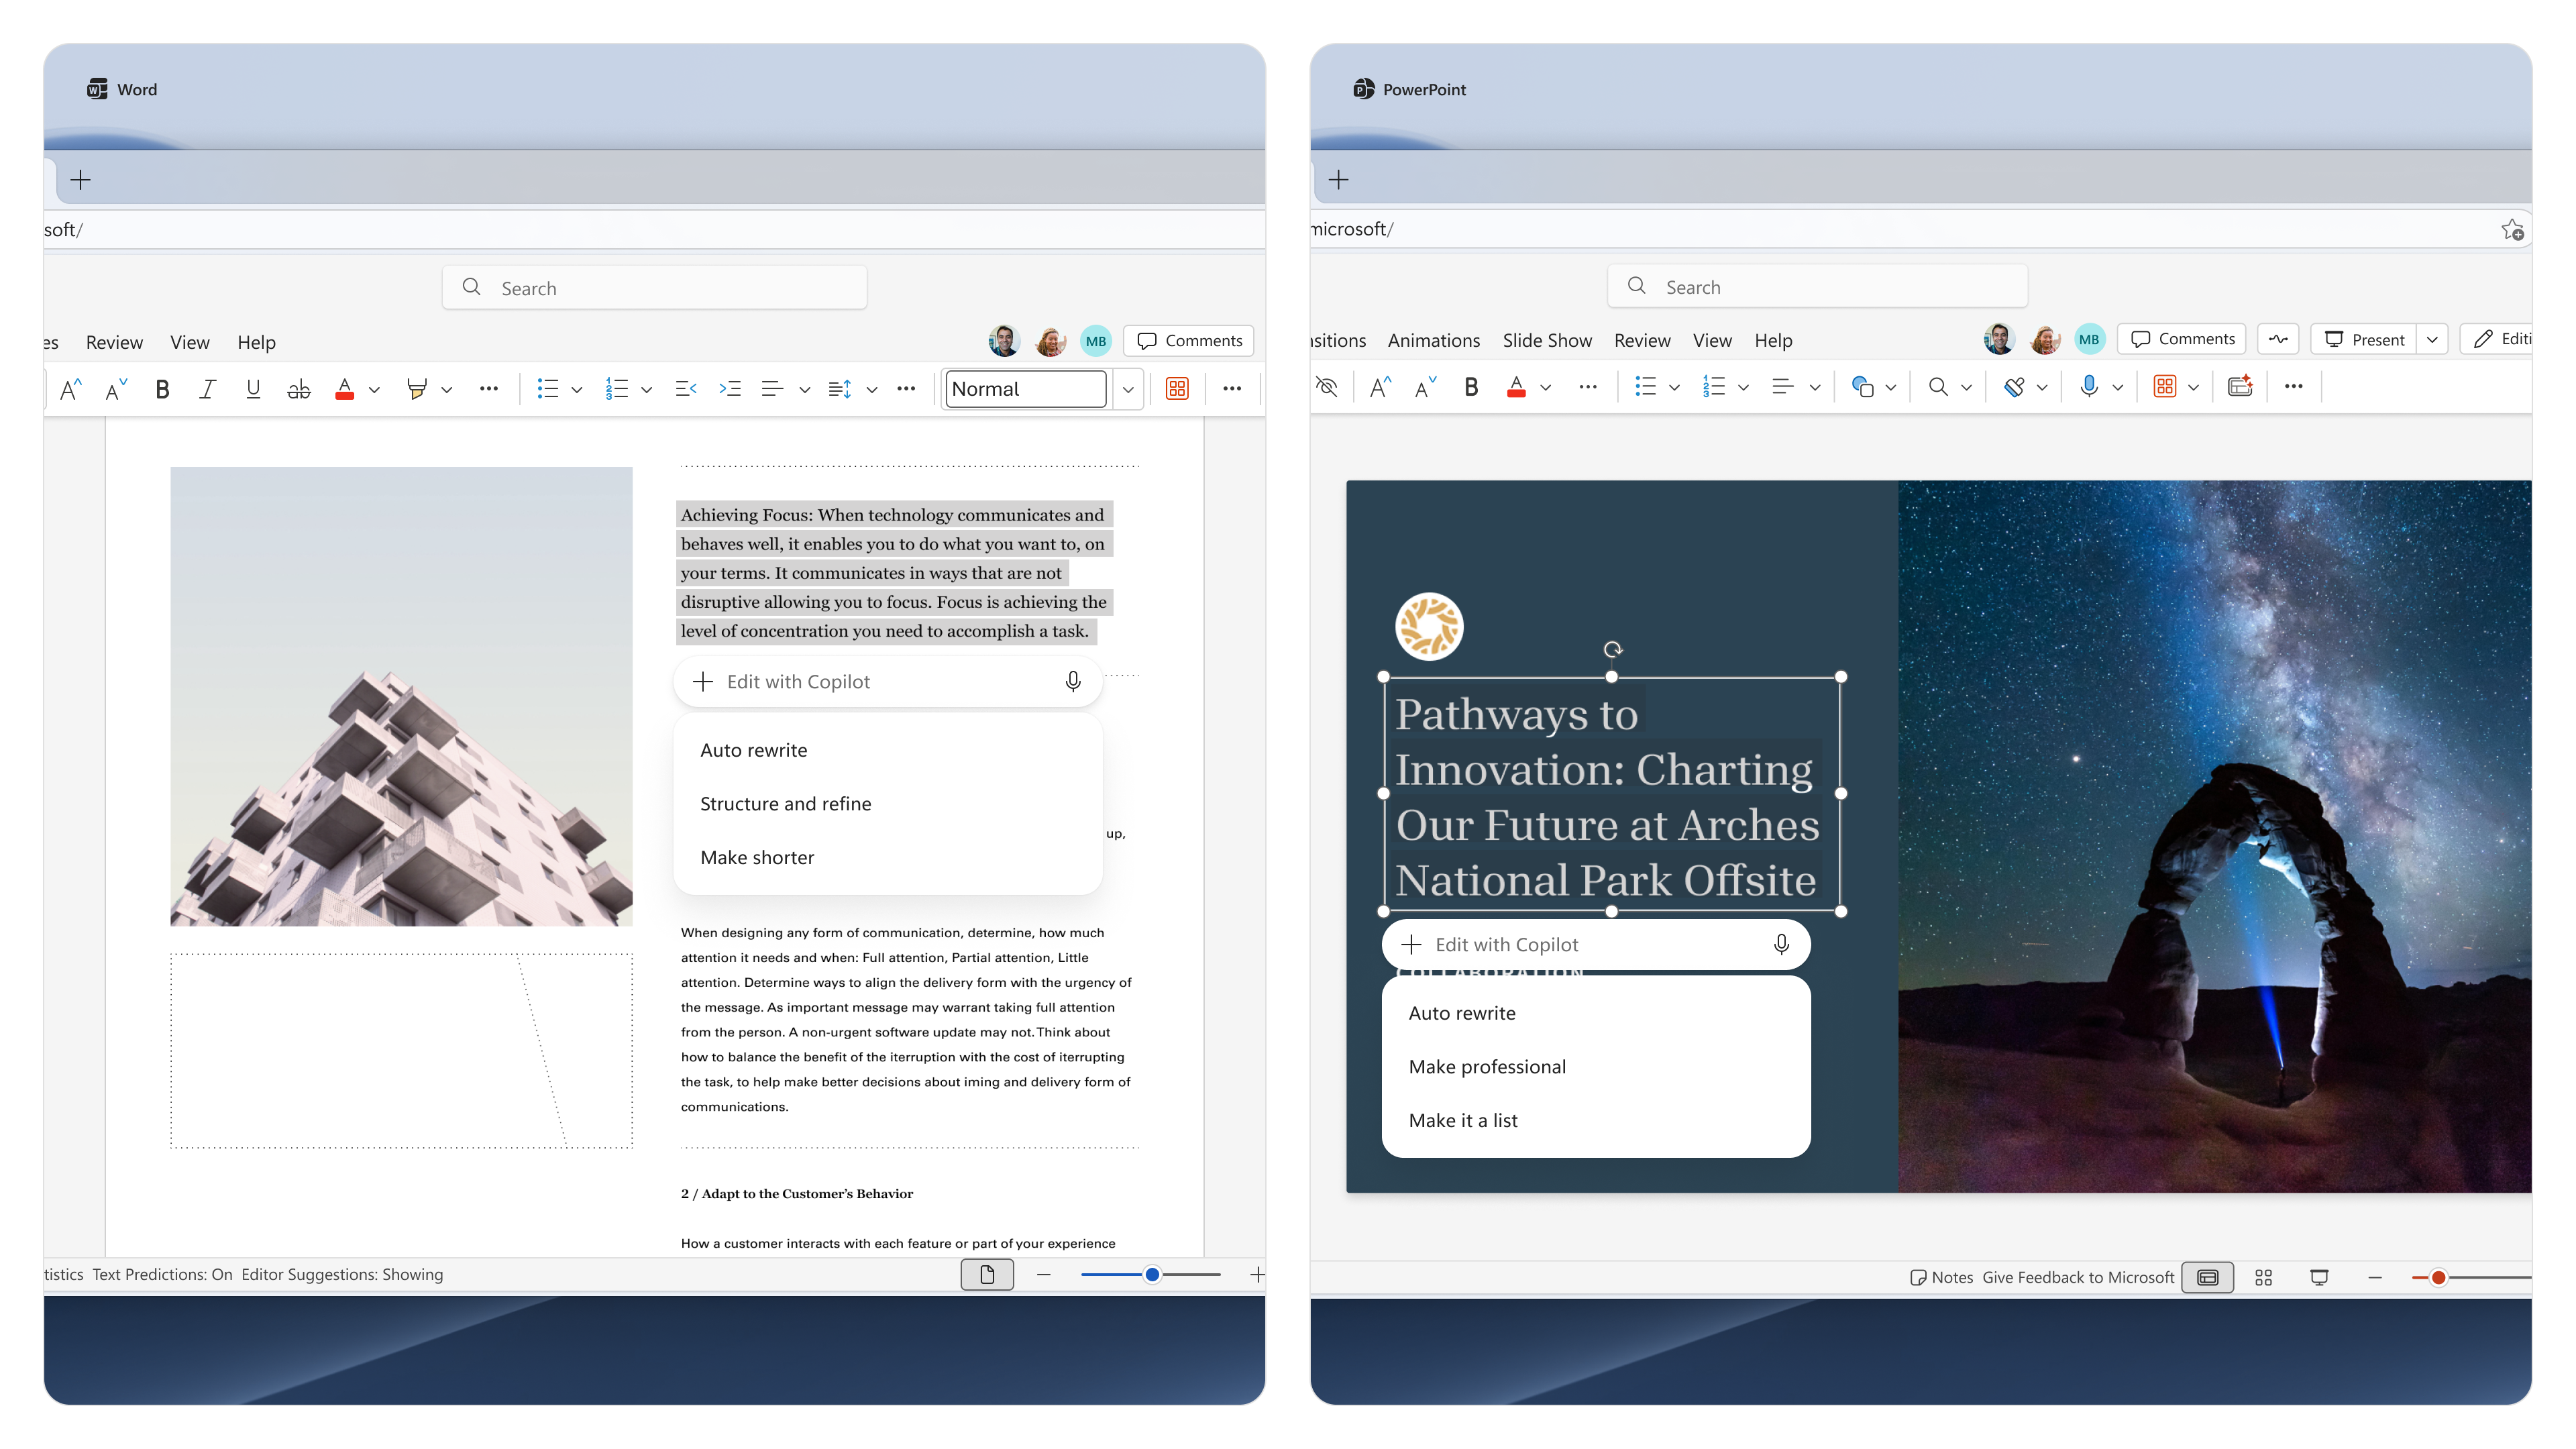Click the Comments button in Word
Screen dimensions: 2576x1449
[x=1189, y=341]
